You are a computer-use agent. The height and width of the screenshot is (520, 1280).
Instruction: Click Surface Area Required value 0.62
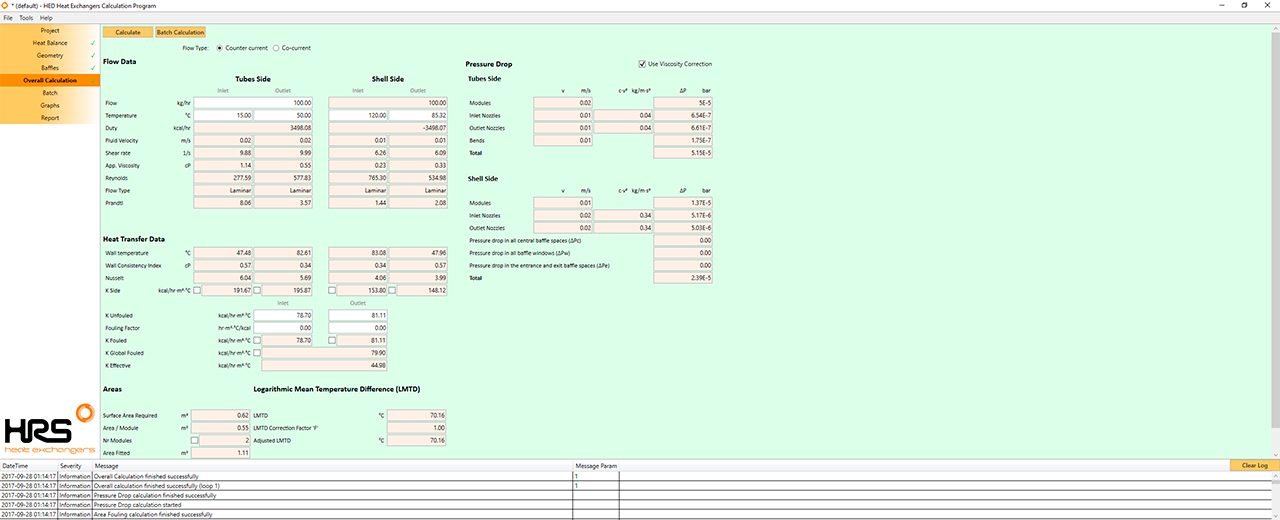pos(220,415)
